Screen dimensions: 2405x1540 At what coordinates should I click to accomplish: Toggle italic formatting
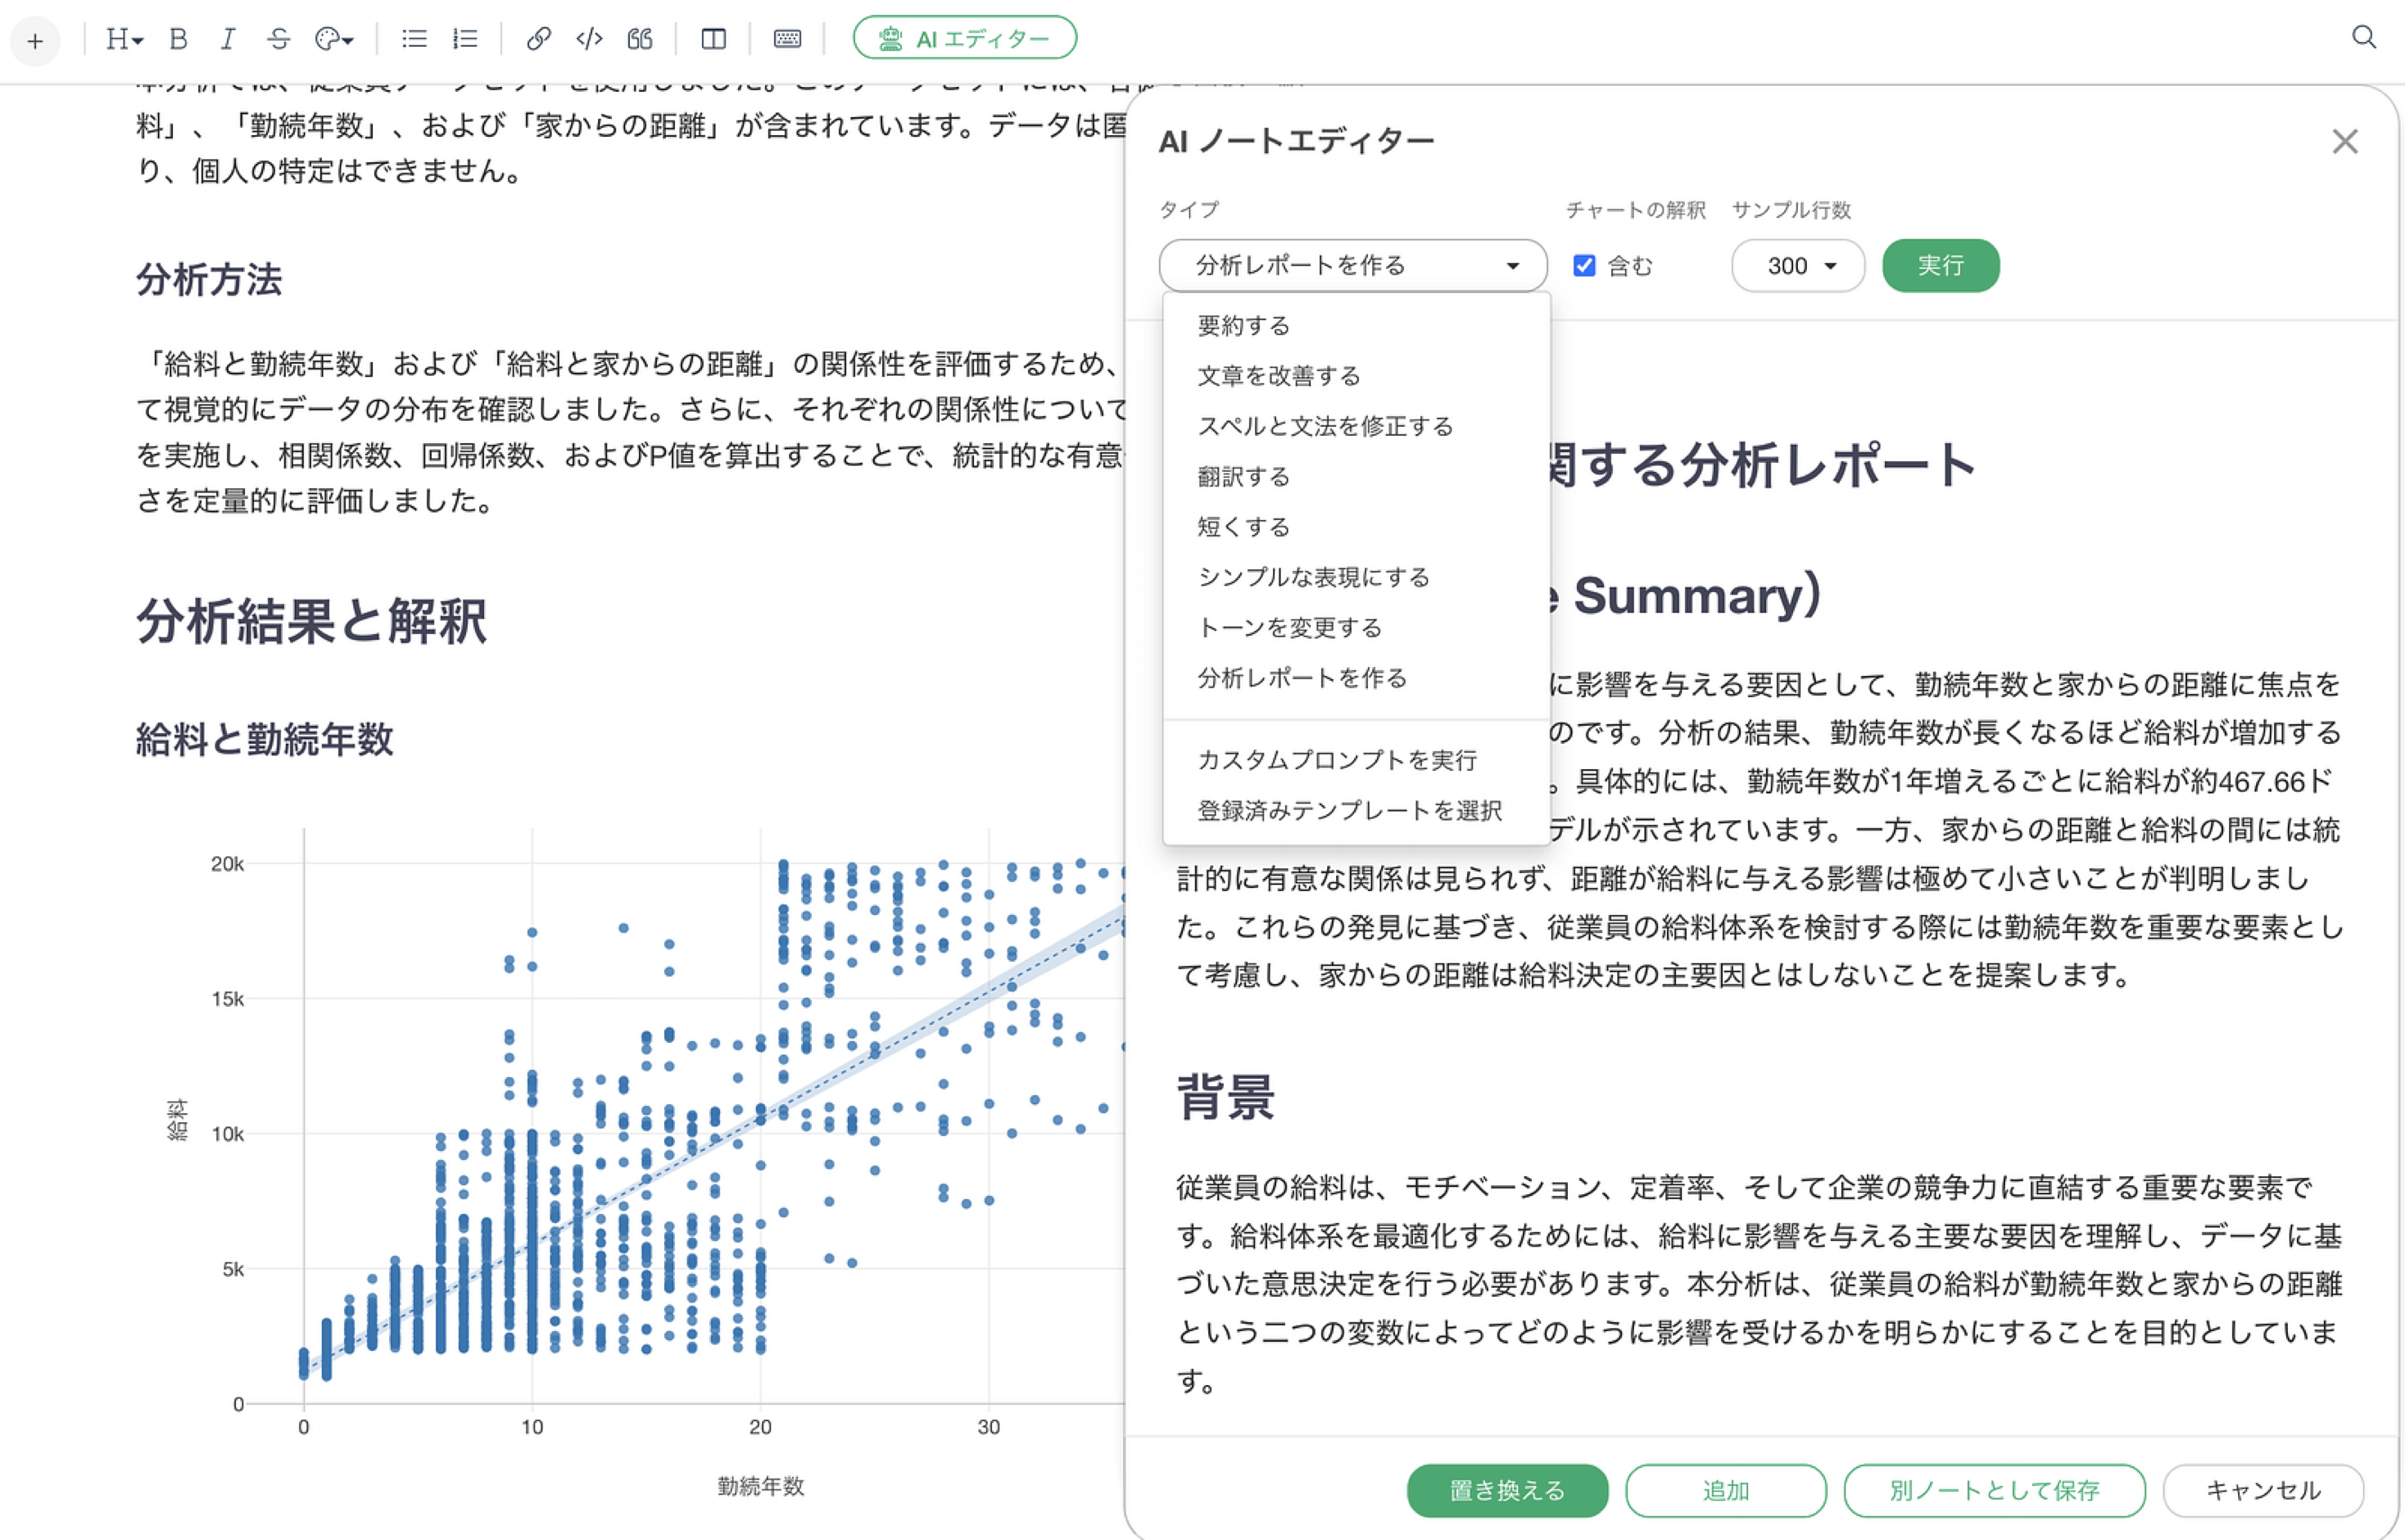[x=228, y=39]
